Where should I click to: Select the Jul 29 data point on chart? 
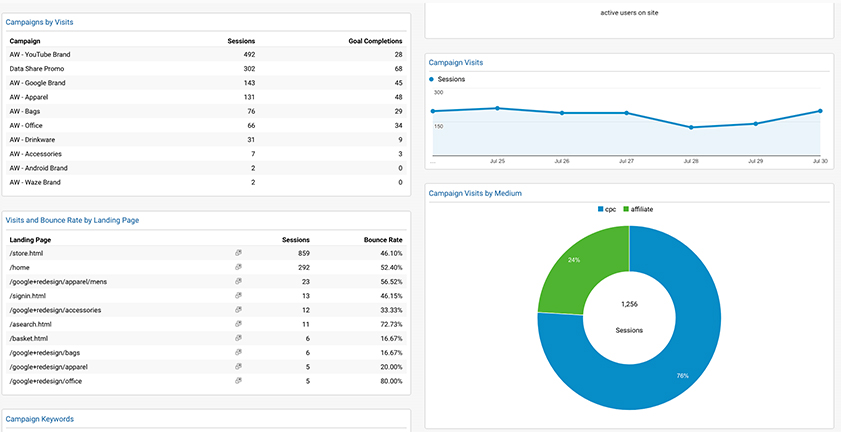(x=756, y=124)
